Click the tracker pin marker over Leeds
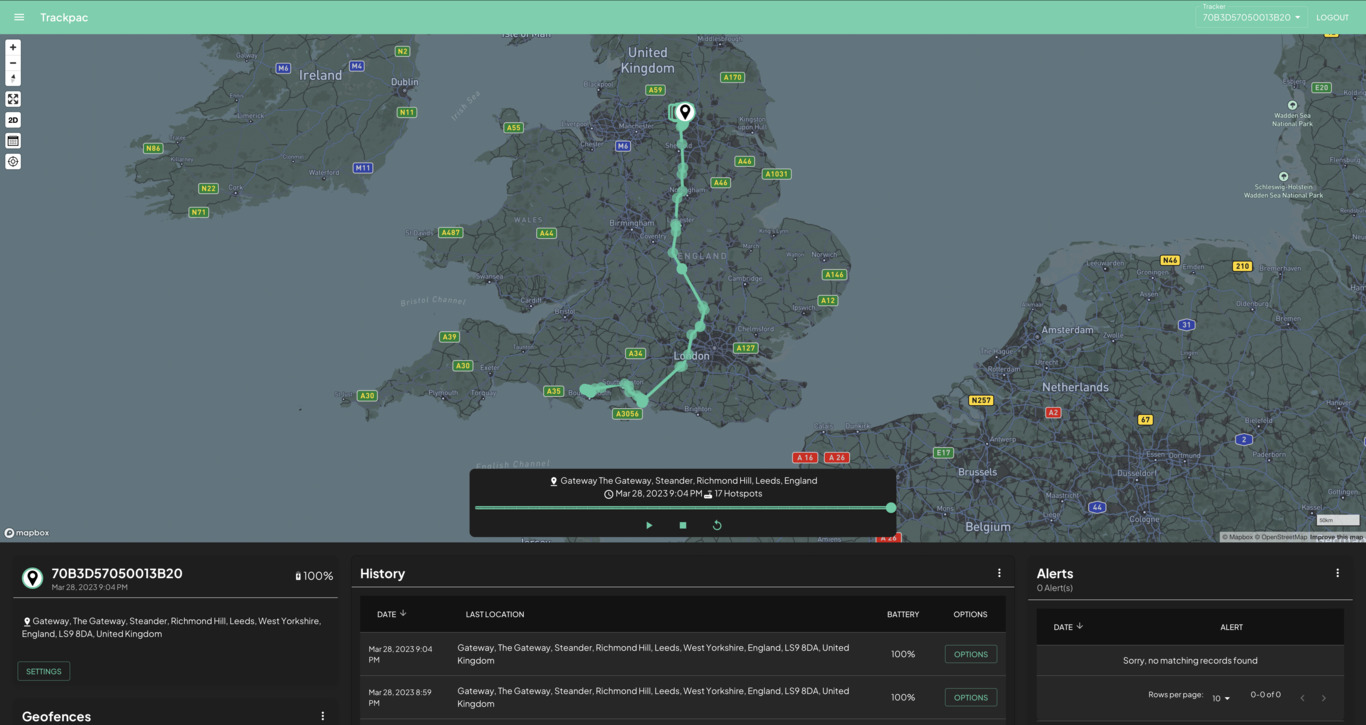Screen dimensions: 1366x725 pyautogui.click(x=685, y=111)
